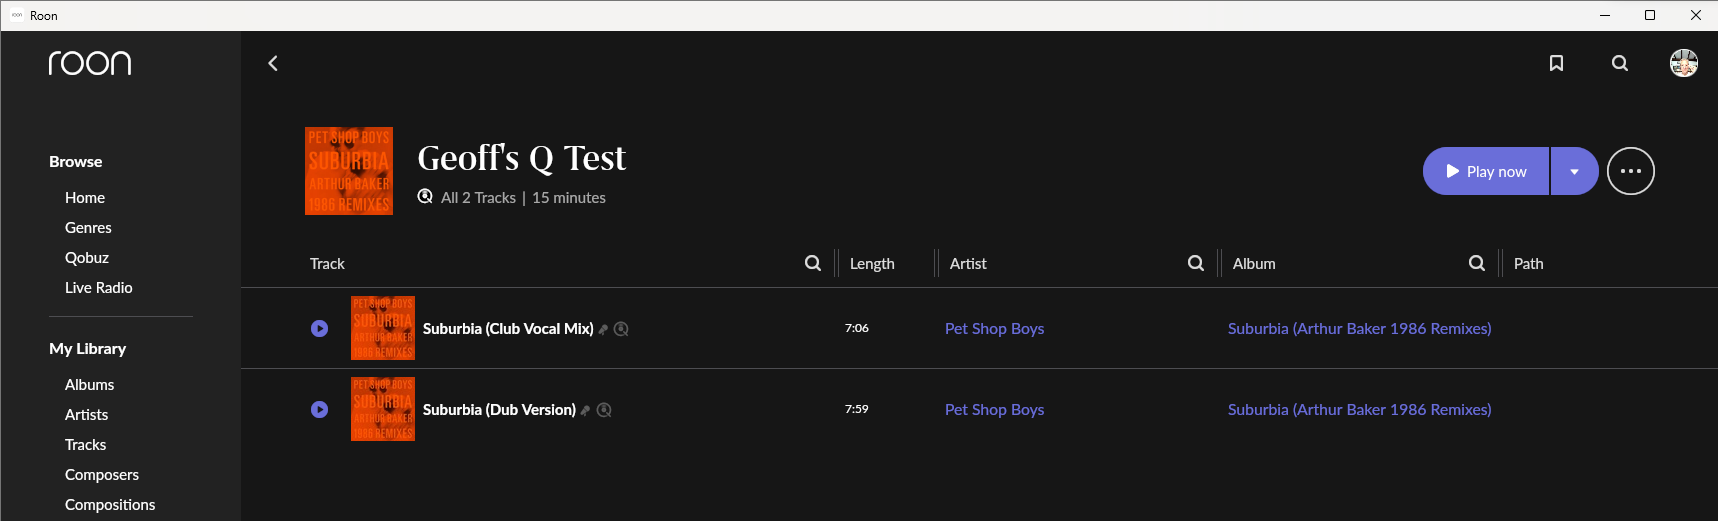The image size is (1718, 521).
Task: Open the three-dots more options button
Action: pyautogui.click(x=1631, y=171)
